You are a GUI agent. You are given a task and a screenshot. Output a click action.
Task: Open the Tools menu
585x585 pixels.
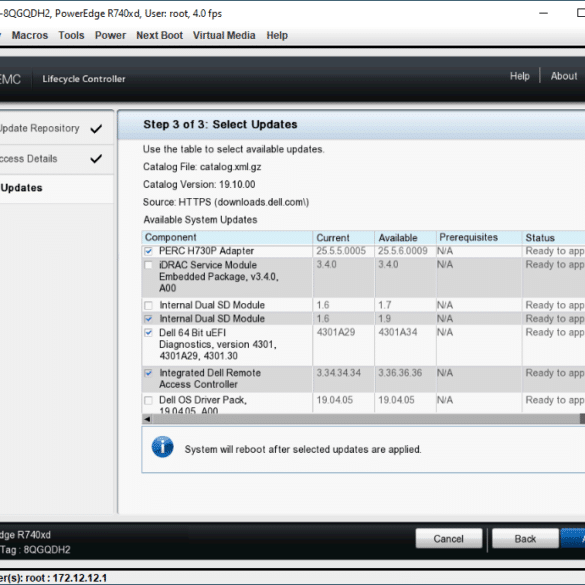(71, 35)
